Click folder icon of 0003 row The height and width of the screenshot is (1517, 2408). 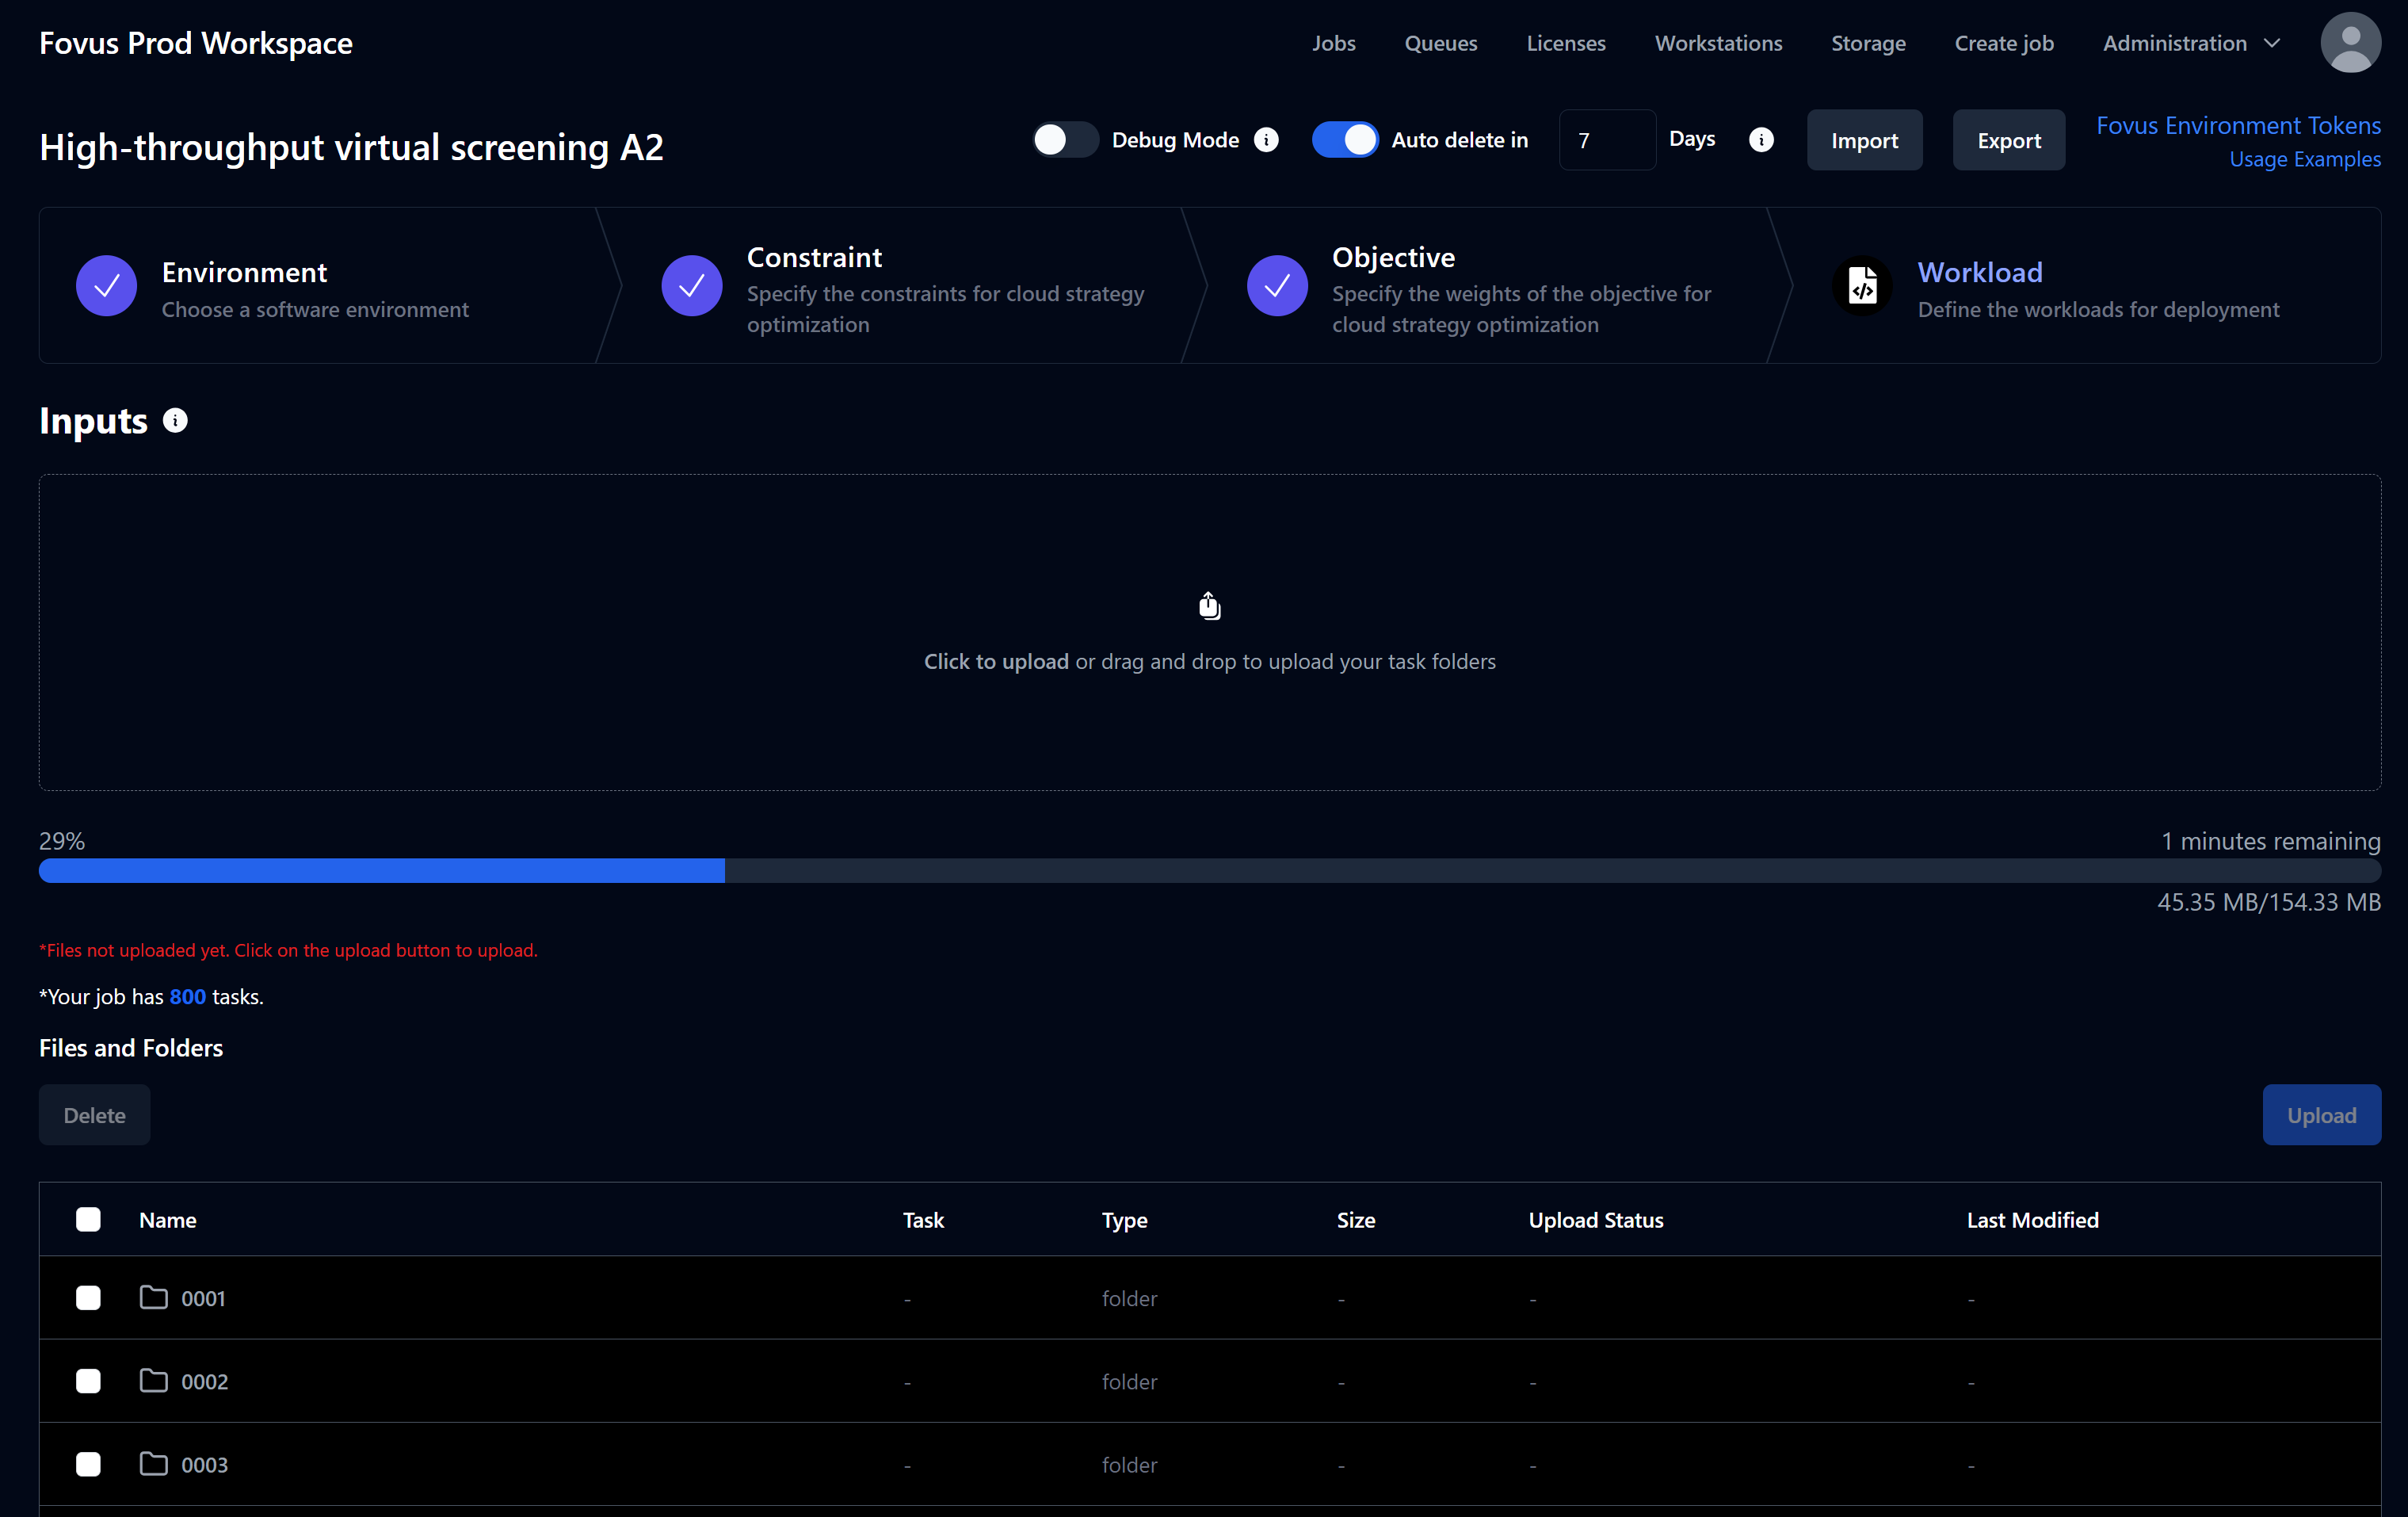coord(153,1464)
